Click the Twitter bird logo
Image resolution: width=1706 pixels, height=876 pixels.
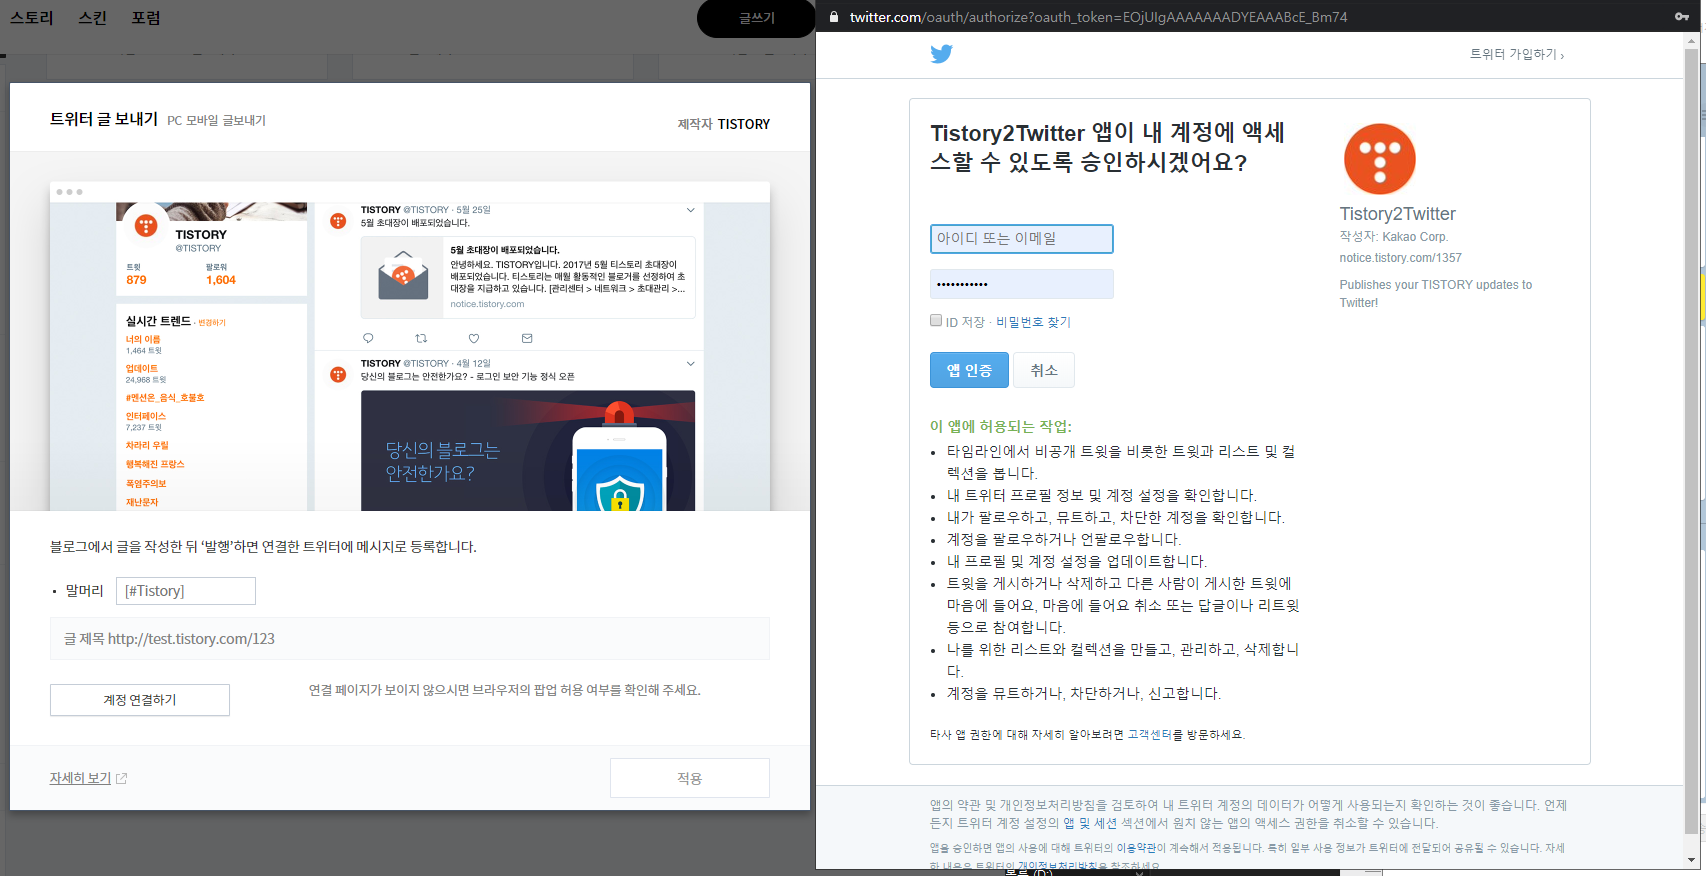pyautogui.click(x=941, y=54)
